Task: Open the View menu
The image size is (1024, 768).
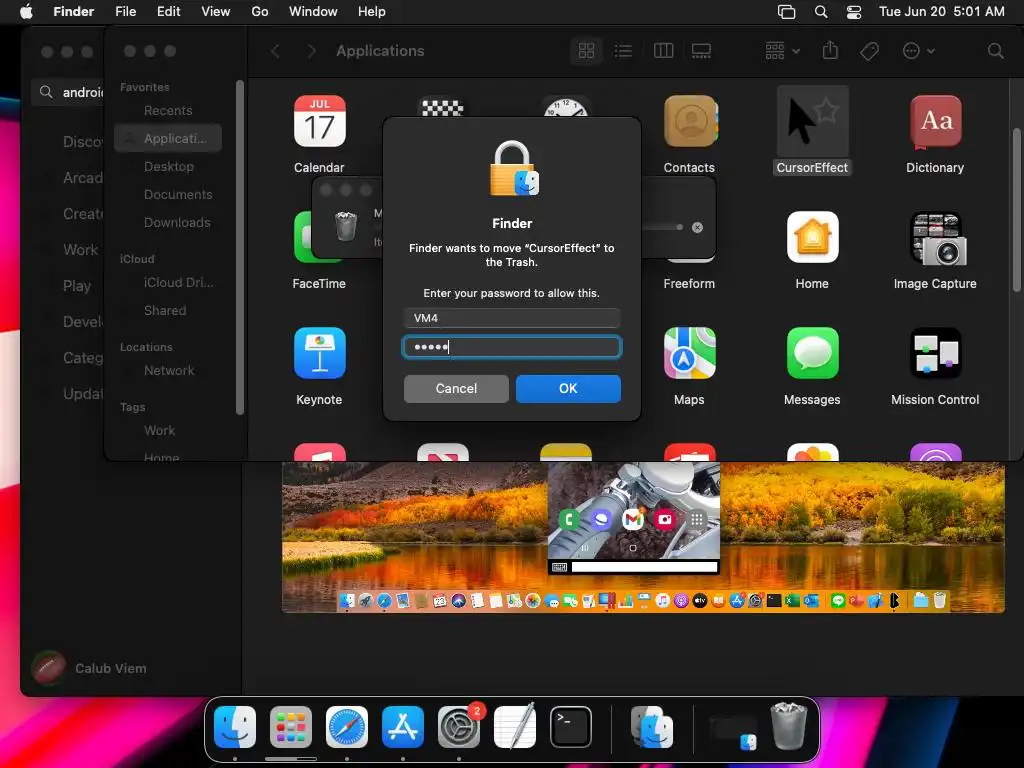Action: point(216,12)
